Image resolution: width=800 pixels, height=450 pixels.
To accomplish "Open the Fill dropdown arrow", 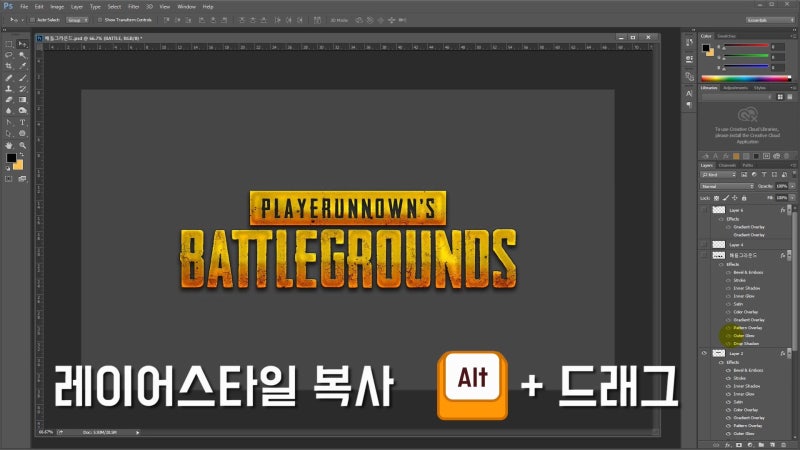I will click(x=792, y=197).
